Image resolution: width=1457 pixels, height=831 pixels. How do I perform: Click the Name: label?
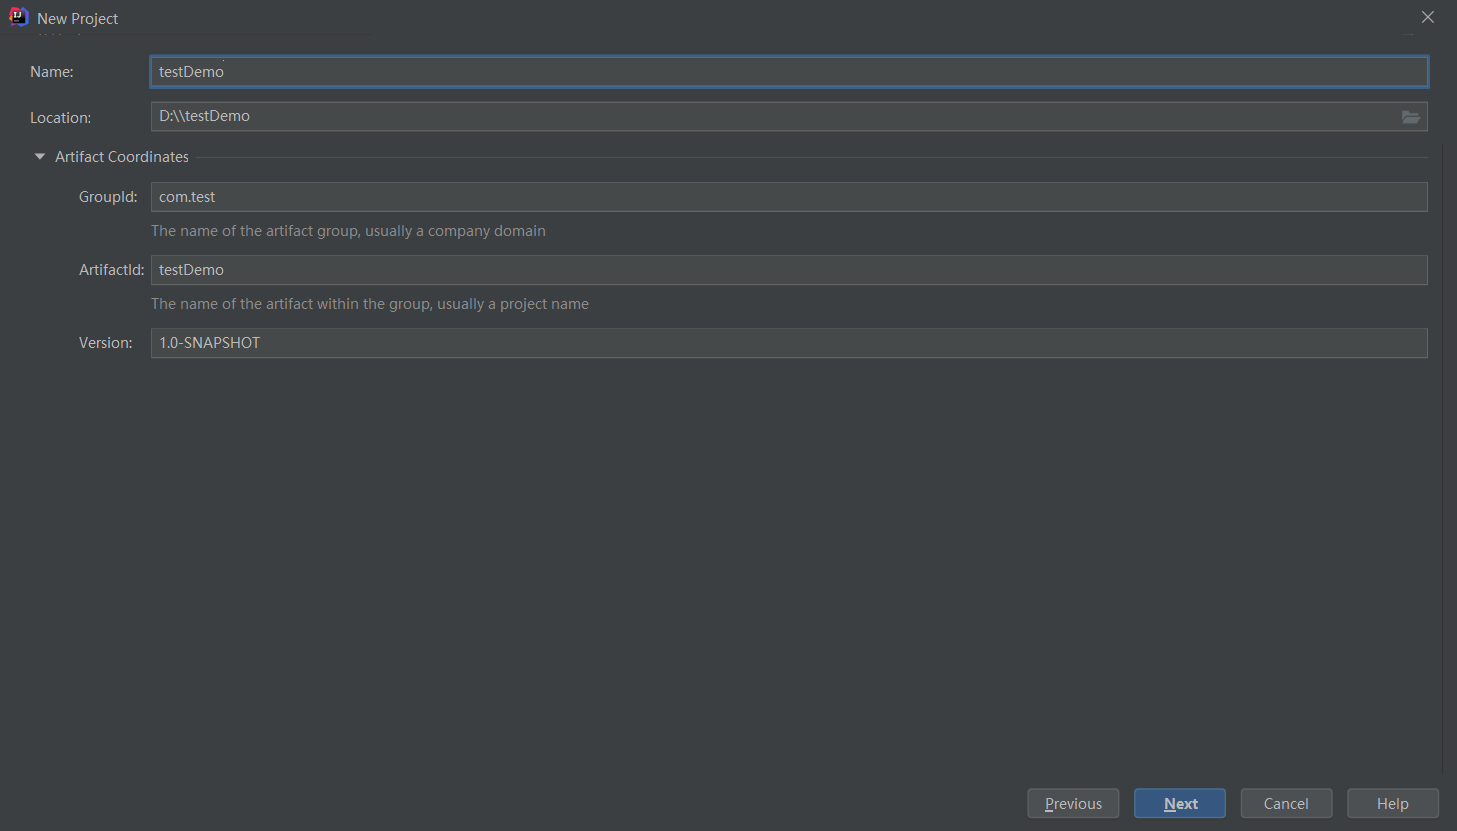(52, 72)
